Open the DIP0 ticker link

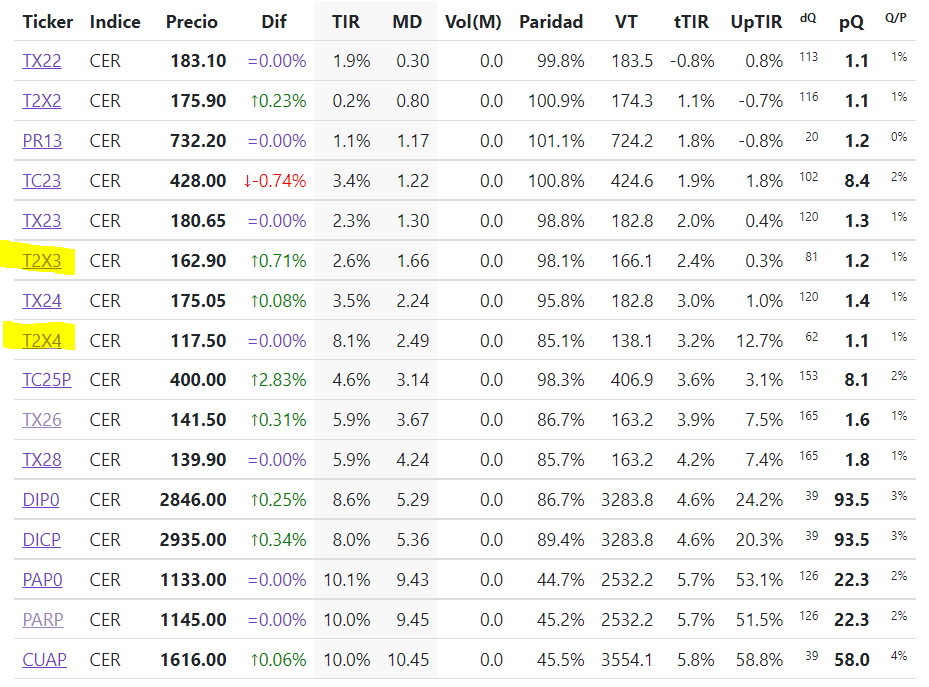click(41, 500)
